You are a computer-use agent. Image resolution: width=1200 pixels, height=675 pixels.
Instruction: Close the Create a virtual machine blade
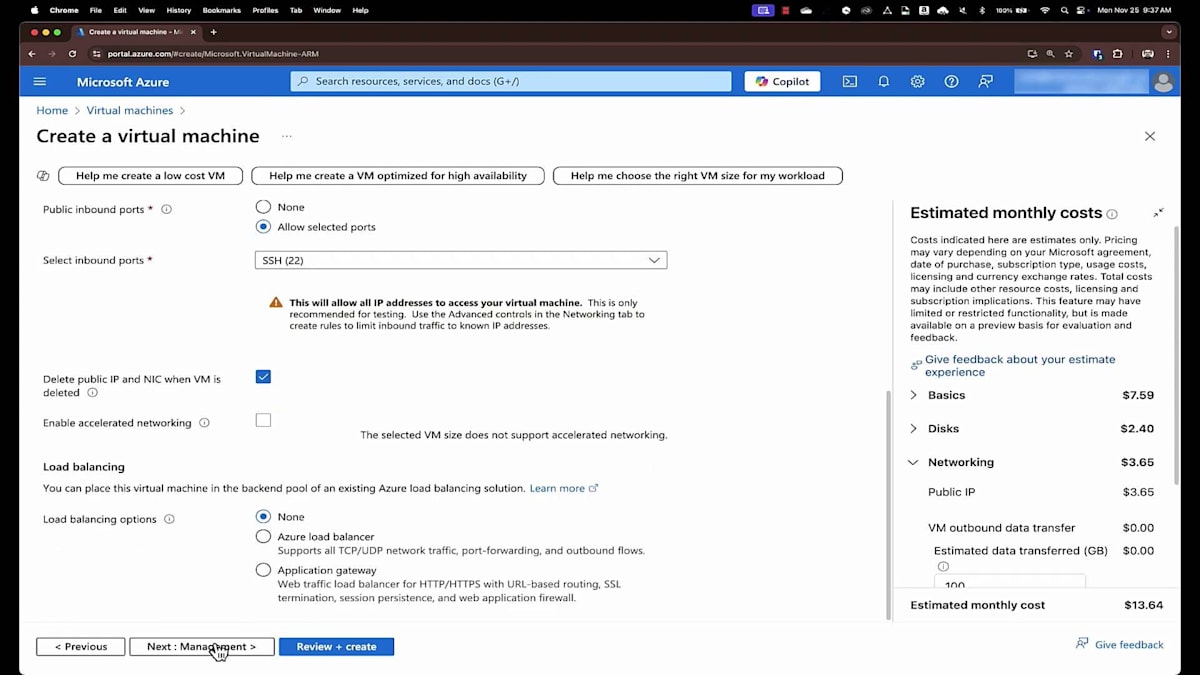(x=1150, y=136)
